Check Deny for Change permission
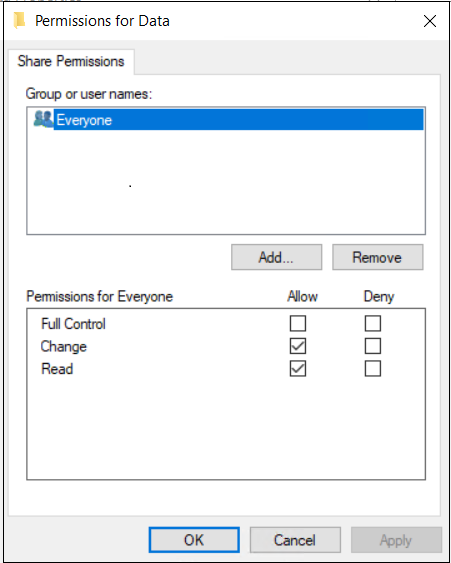The width and height of the screenshot is (451, 563). pos(373,346)
